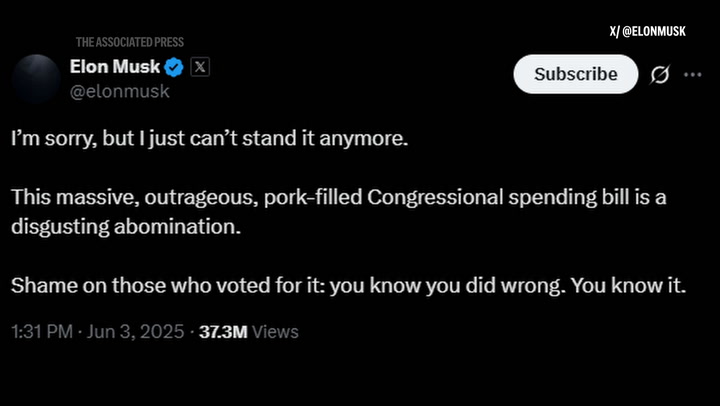The image size is (720, 406).
Task: Open the Grok slashed-circle icon
Action: [660, 74]
